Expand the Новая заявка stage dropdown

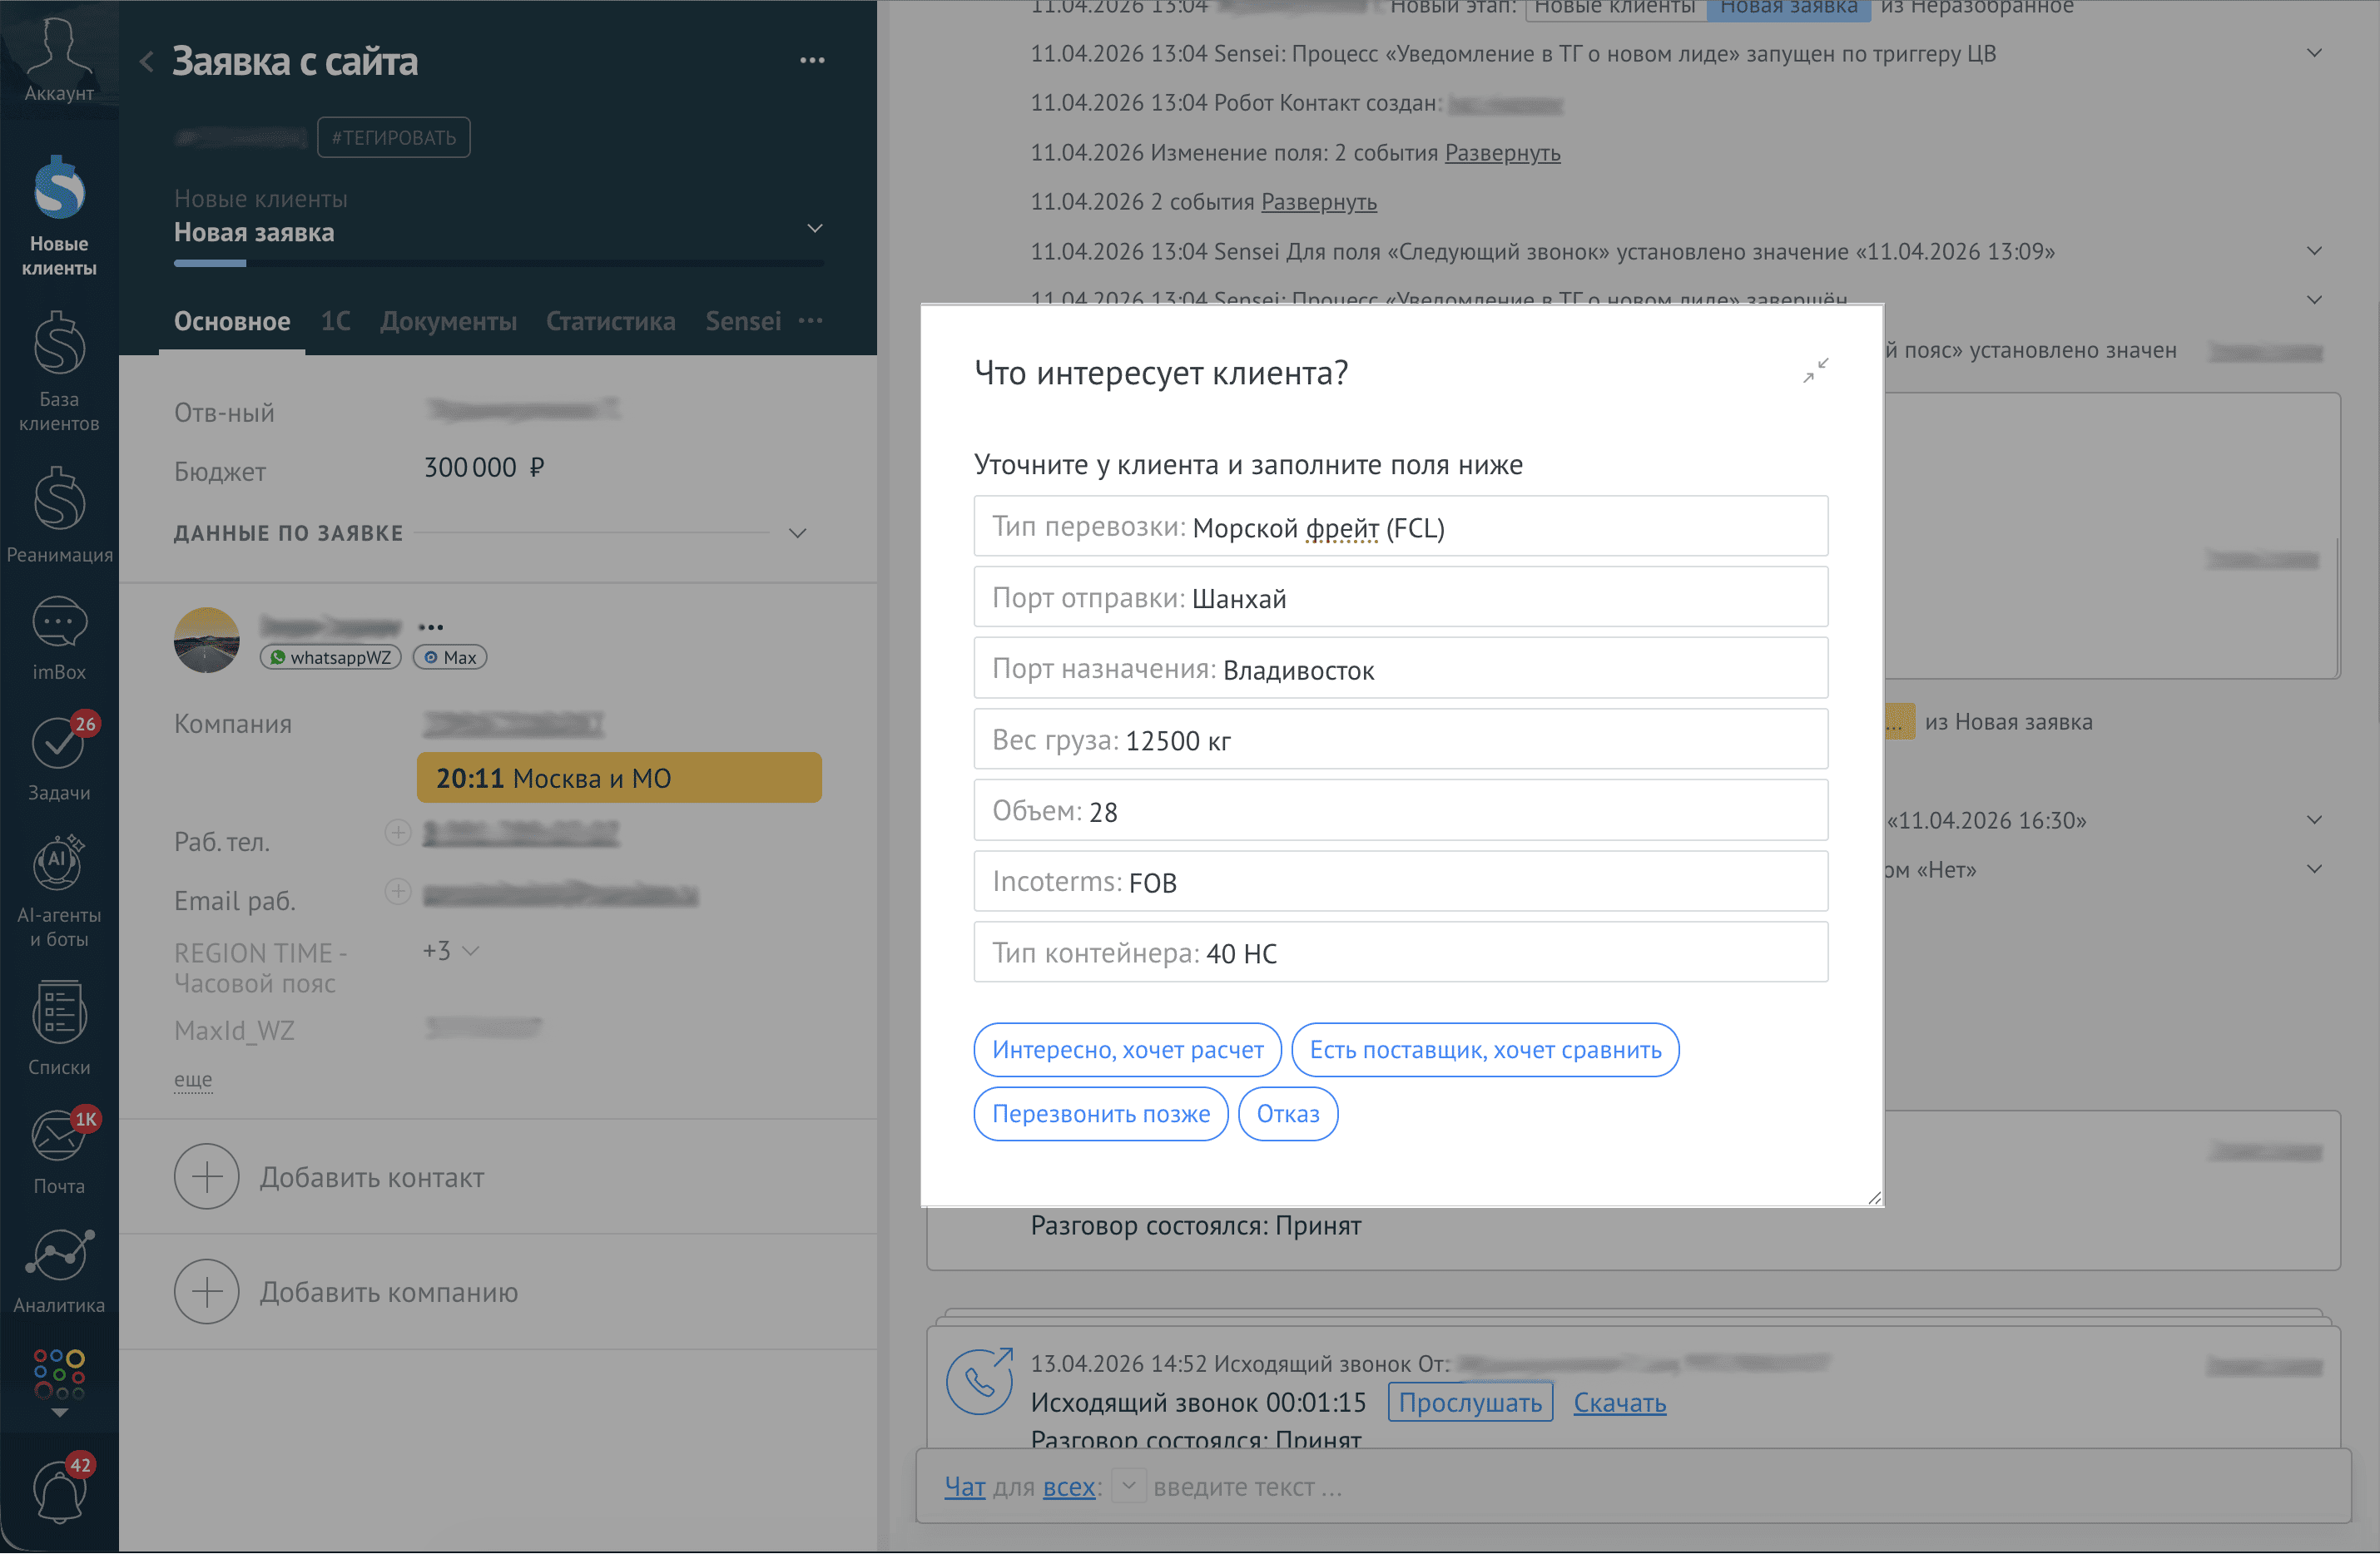815,229
